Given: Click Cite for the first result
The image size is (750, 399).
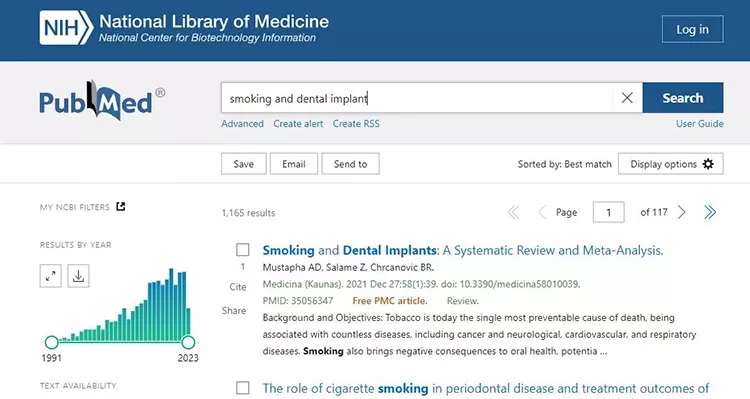Looking at the screenshot, I should [x=238, y=287].
